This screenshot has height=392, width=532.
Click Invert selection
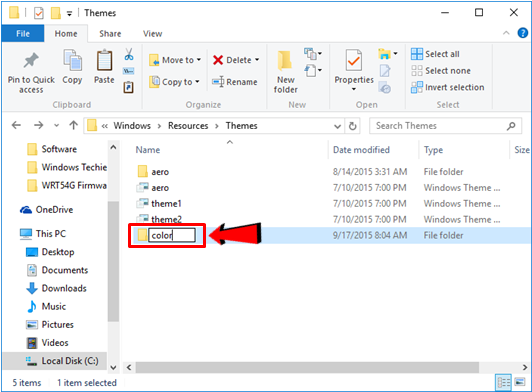click(x=448, y=87)
